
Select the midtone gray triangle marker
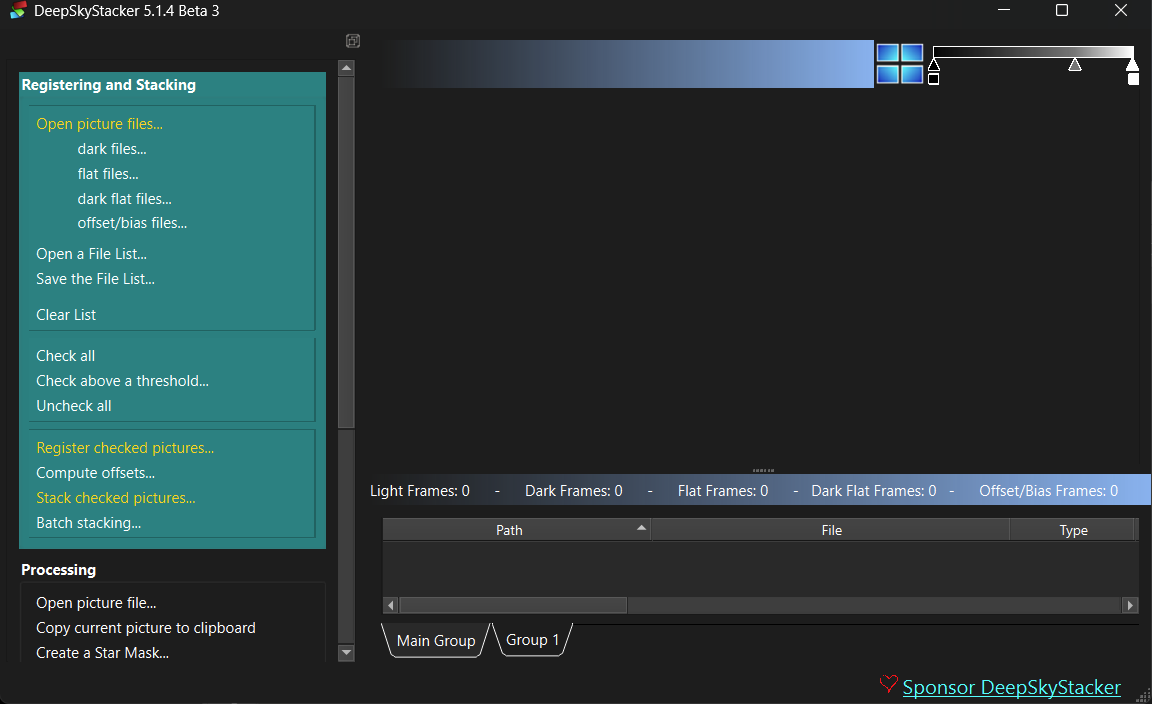click(x=1075, y=65)
